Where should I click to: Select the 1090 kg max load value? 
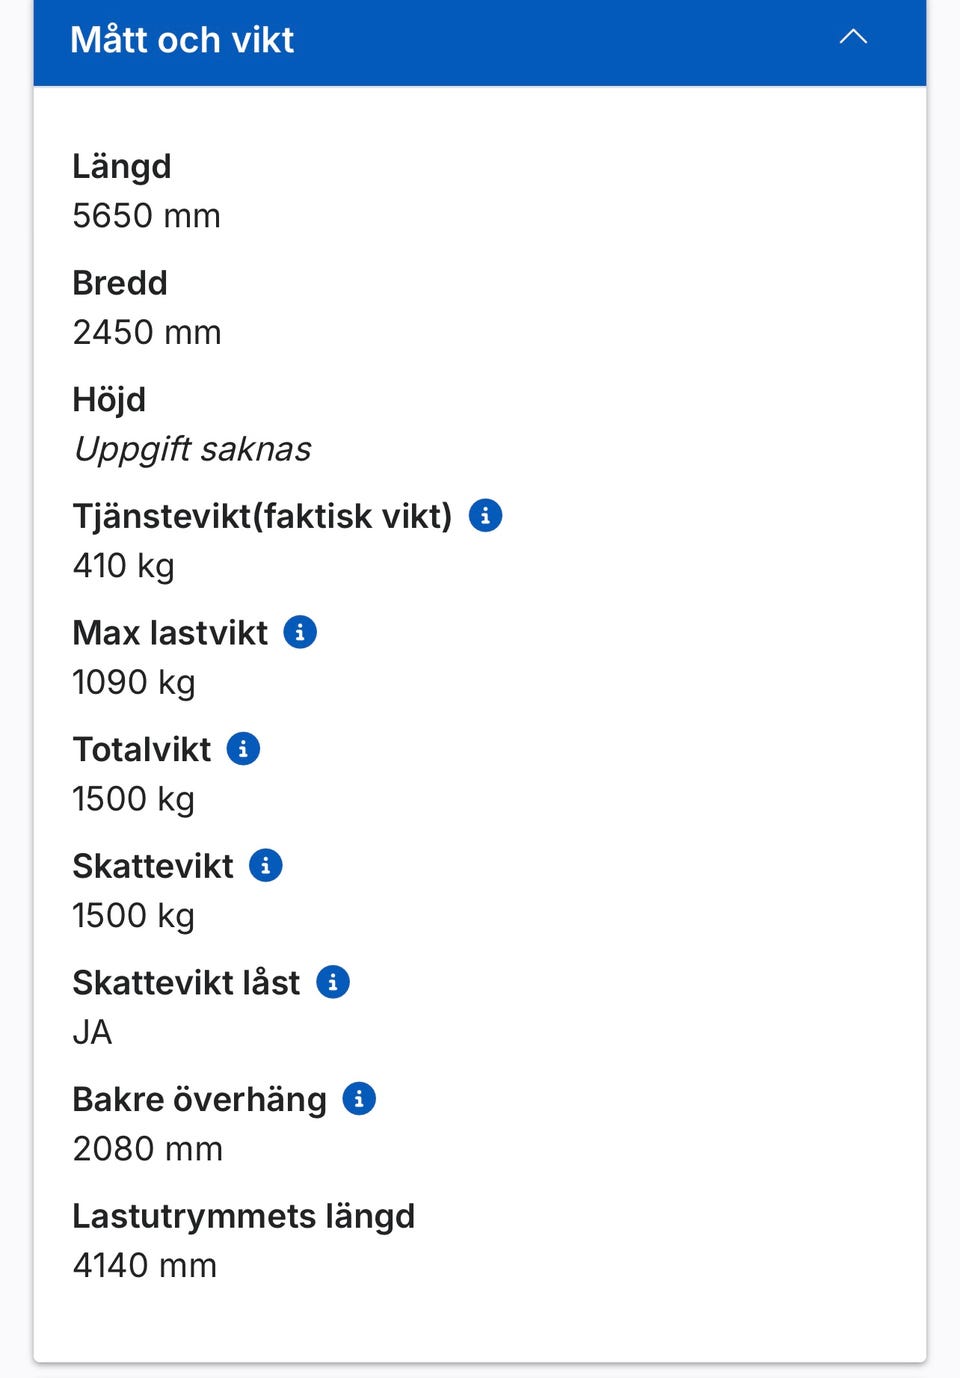pos(134,683)
